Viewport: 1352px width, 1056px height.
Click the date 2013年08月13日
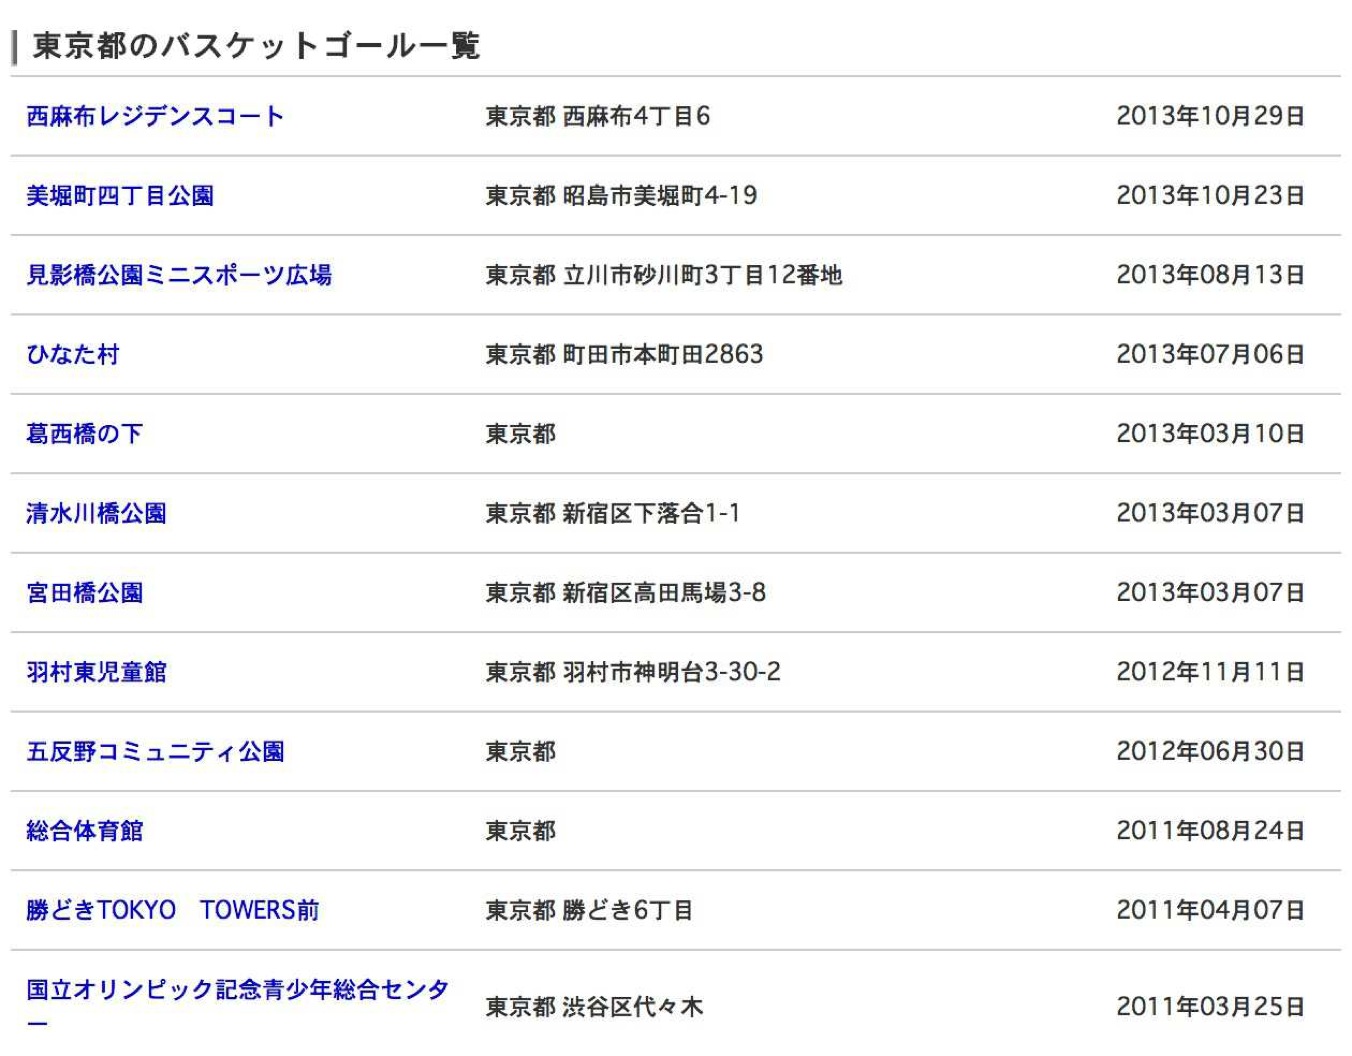click(1210, 275)
